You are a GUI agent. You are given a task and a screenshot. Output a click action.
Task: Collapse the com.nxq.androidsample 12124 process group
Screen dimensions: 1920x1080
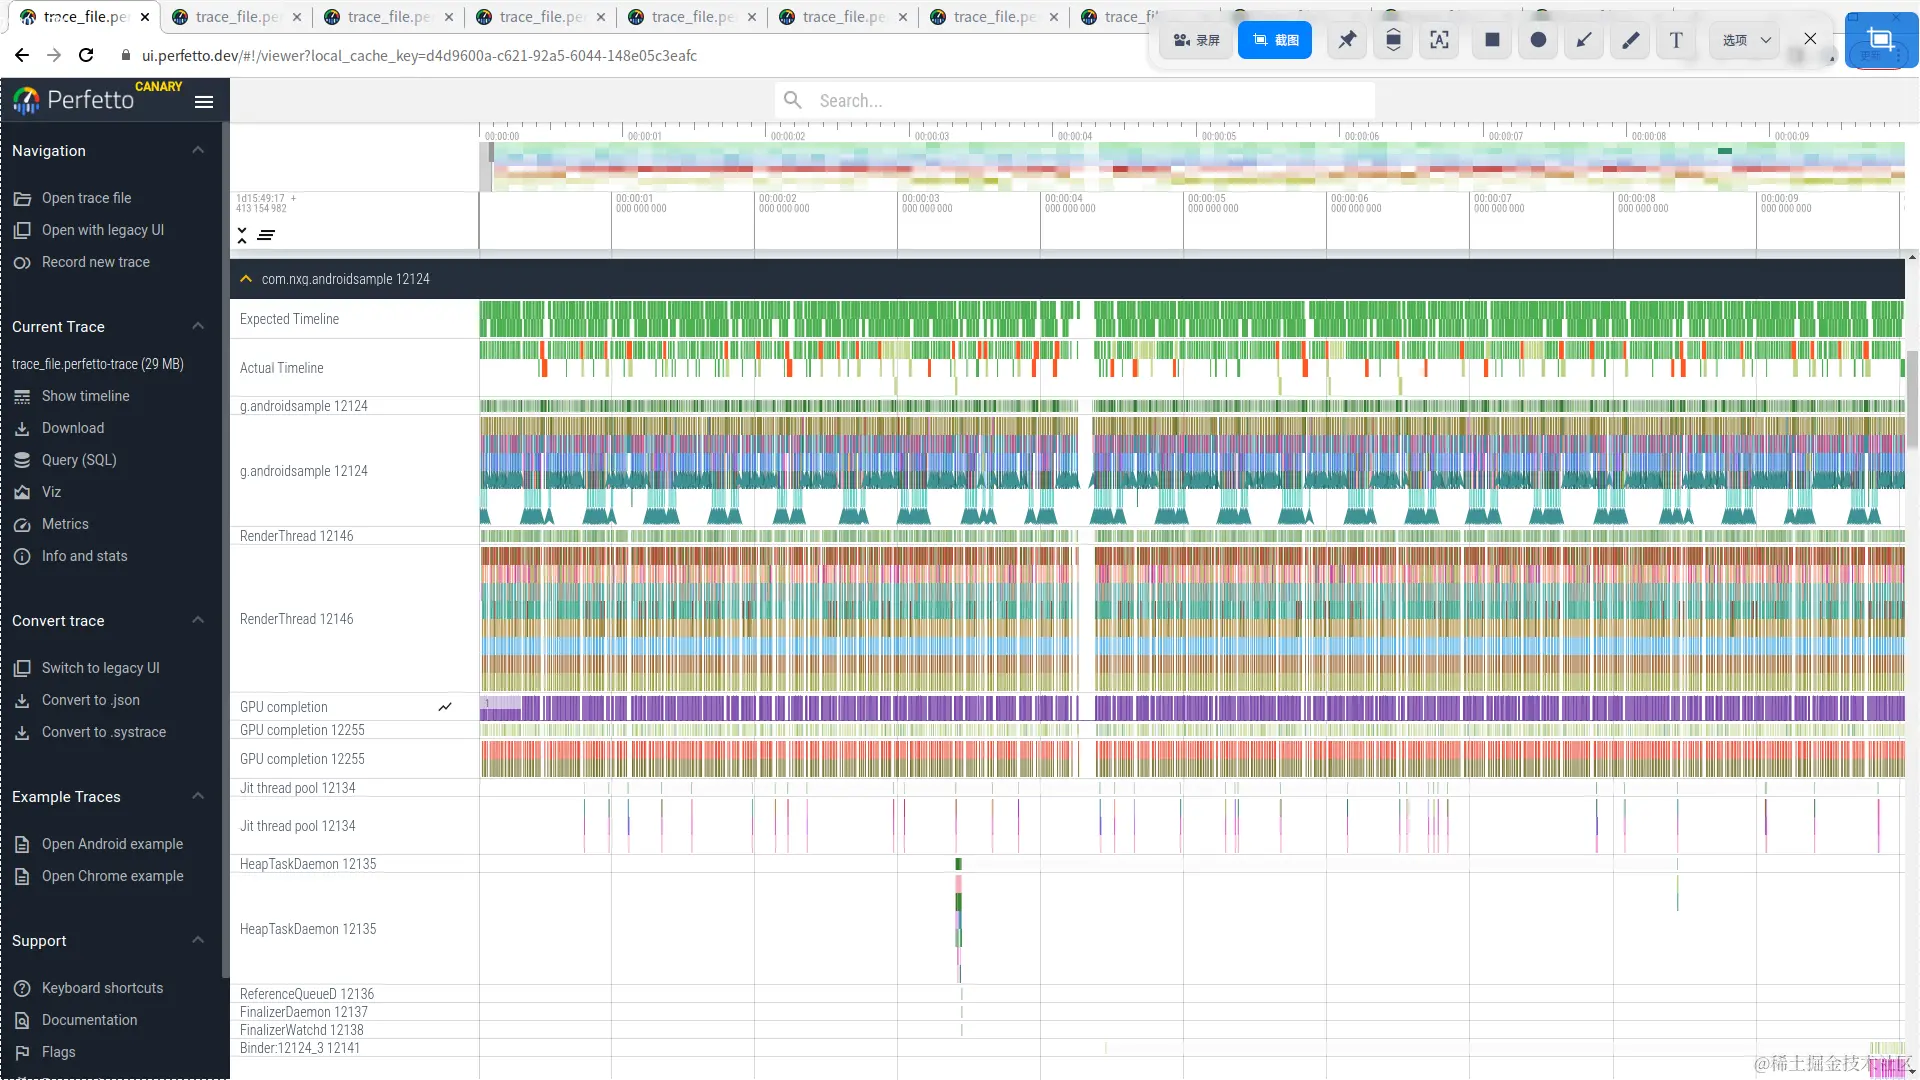coord(246,279)
